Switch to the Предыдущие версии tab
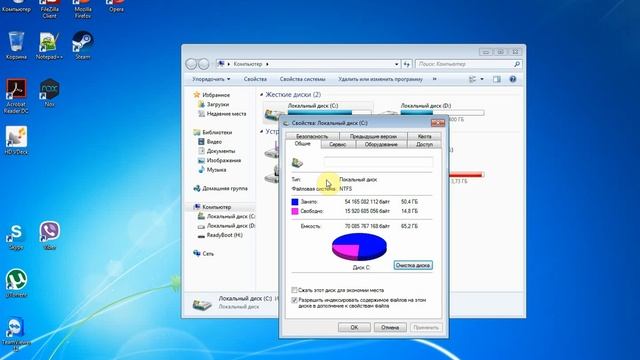640x360 pixels. click(x=373, y=136)
